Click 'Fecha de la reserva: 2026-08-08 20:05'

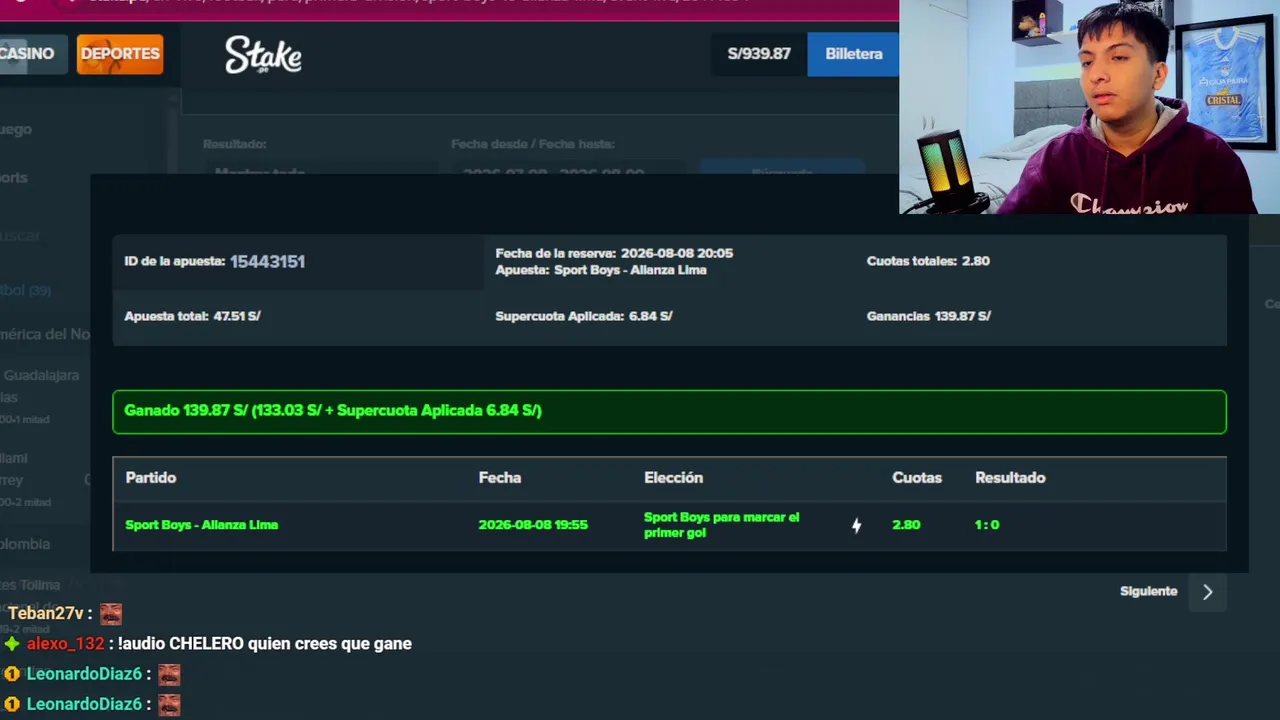coord(614,254)
